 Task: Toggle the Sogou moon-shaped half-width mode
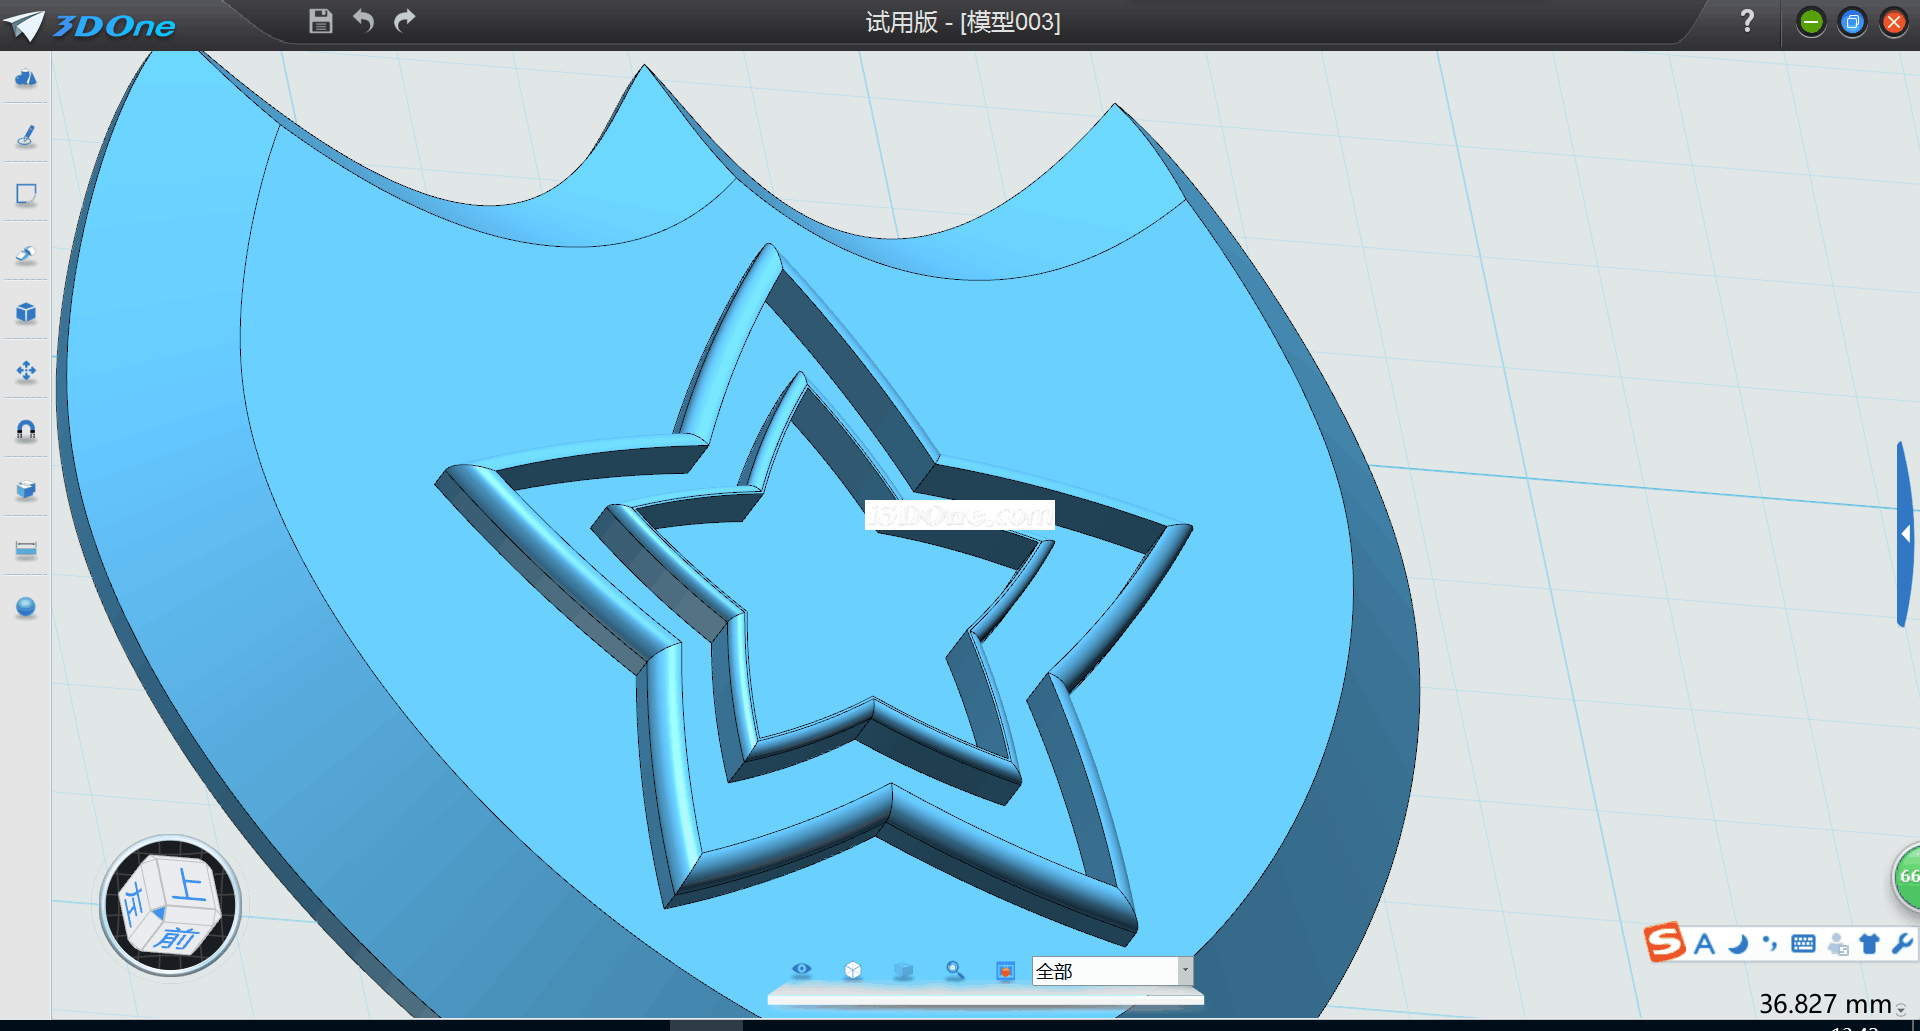tap(1738, 944)
